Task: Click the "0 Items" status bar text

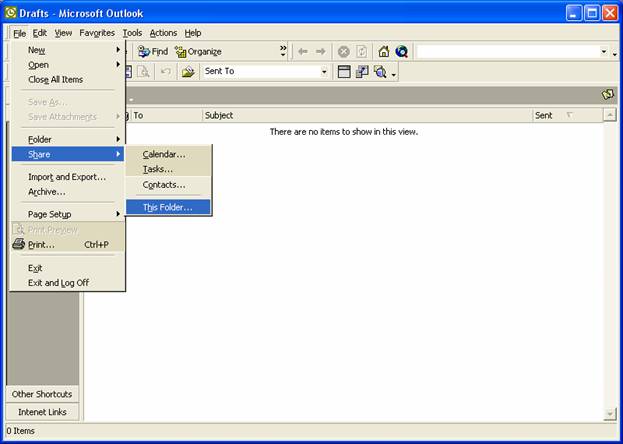Action: click(21, 431)
